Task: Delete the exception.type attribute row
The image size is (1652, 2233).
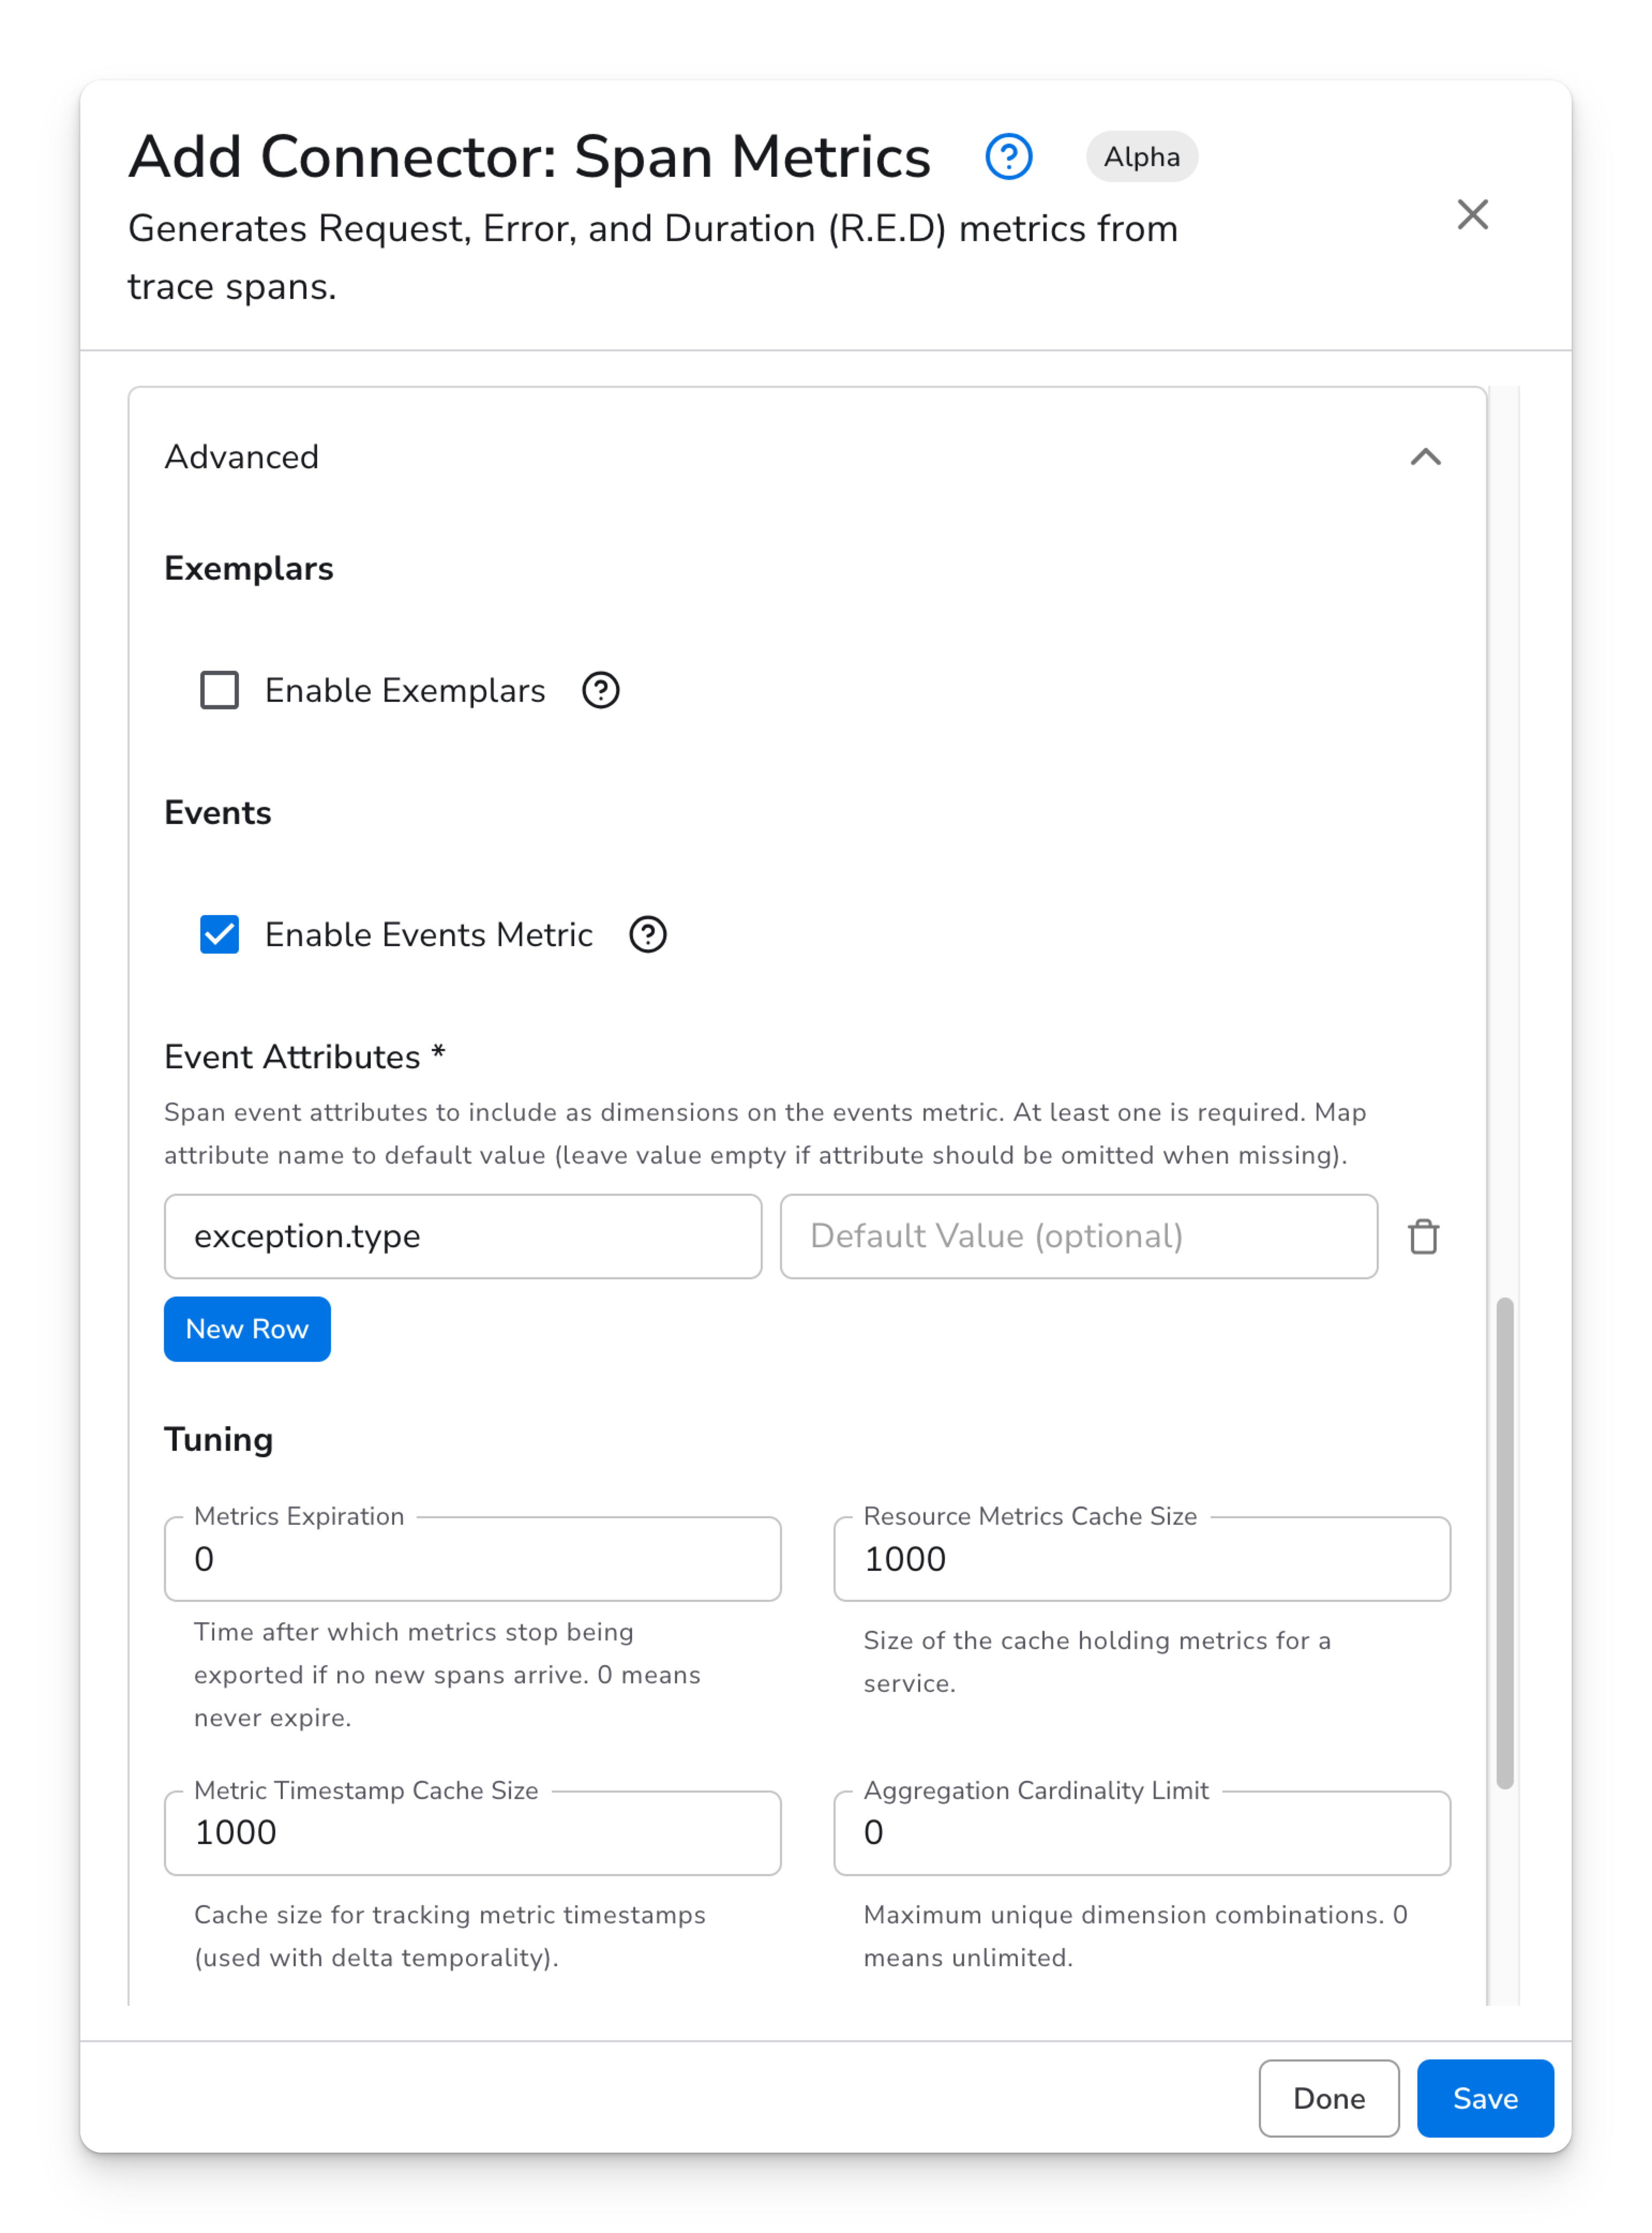Action: [x=1423, y=1237]
